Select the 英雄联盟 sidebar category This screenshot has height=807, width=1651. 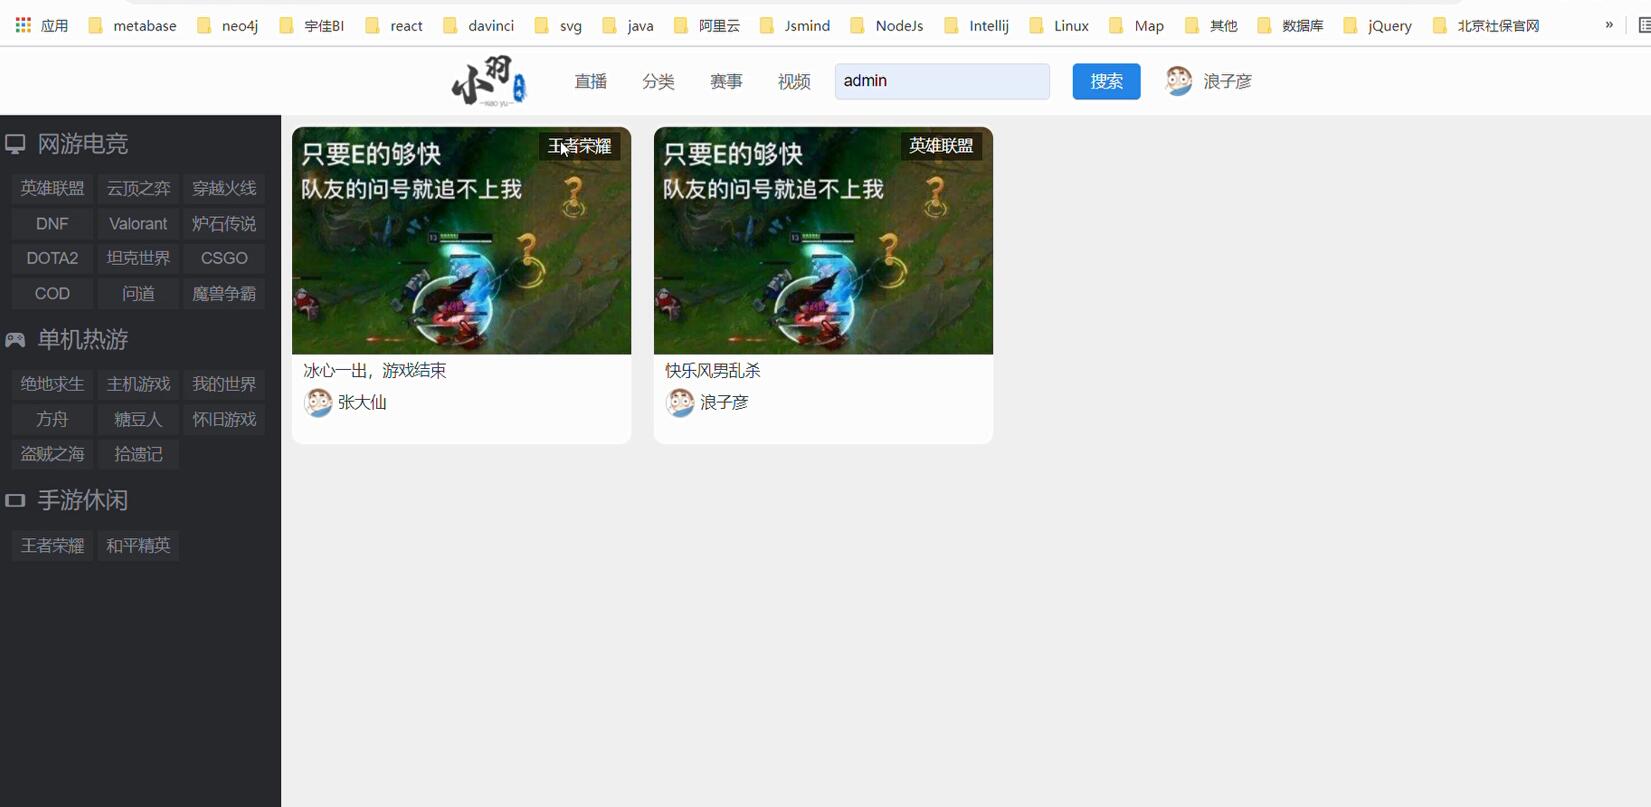pyautogui.click(x=53, y=188)
